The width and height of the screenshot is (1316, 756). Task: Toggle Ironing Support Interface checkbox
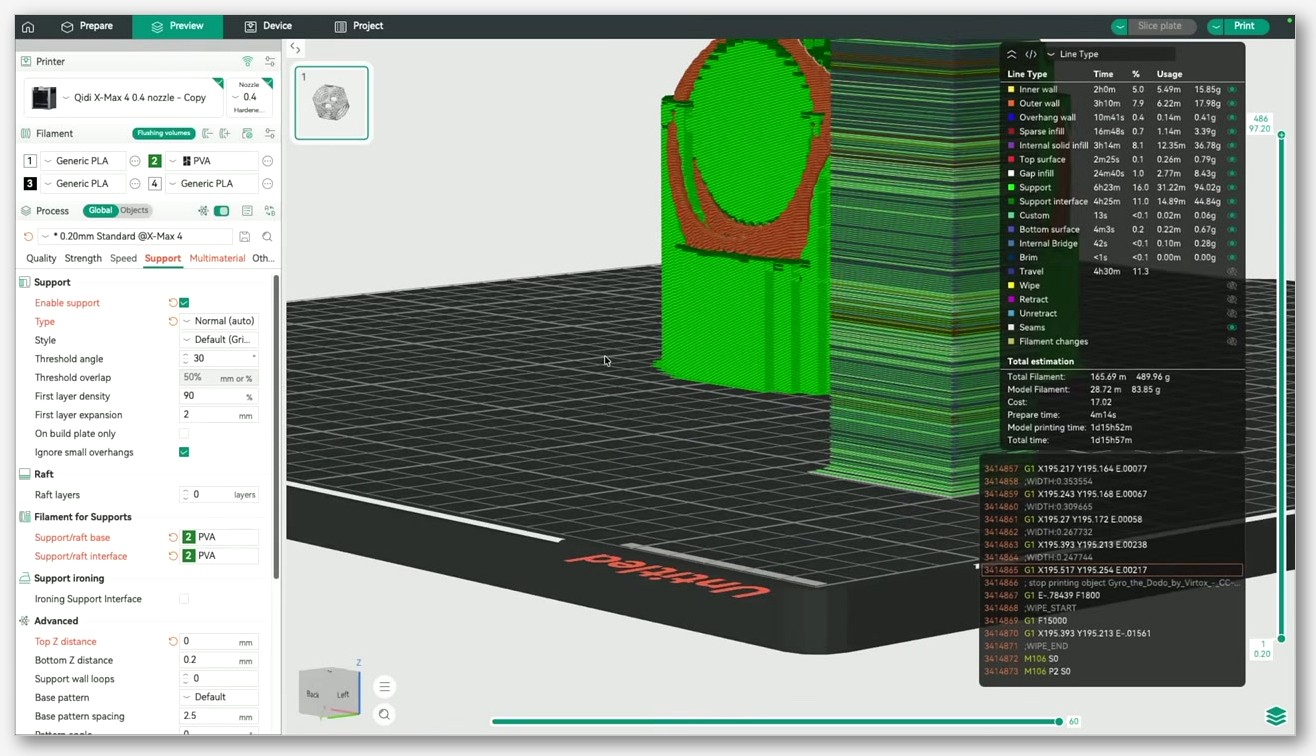[x=184, y=599]
